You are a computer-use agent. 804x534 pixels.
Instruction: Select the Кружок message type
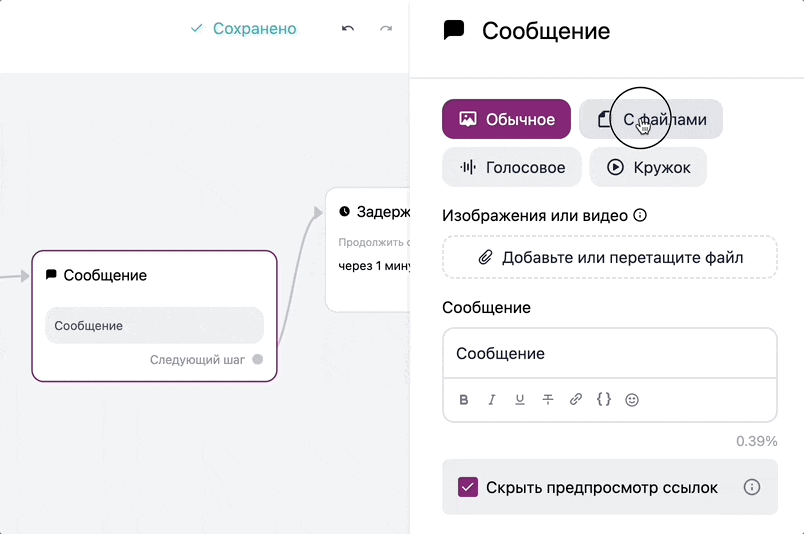click(x=648, y=167)
